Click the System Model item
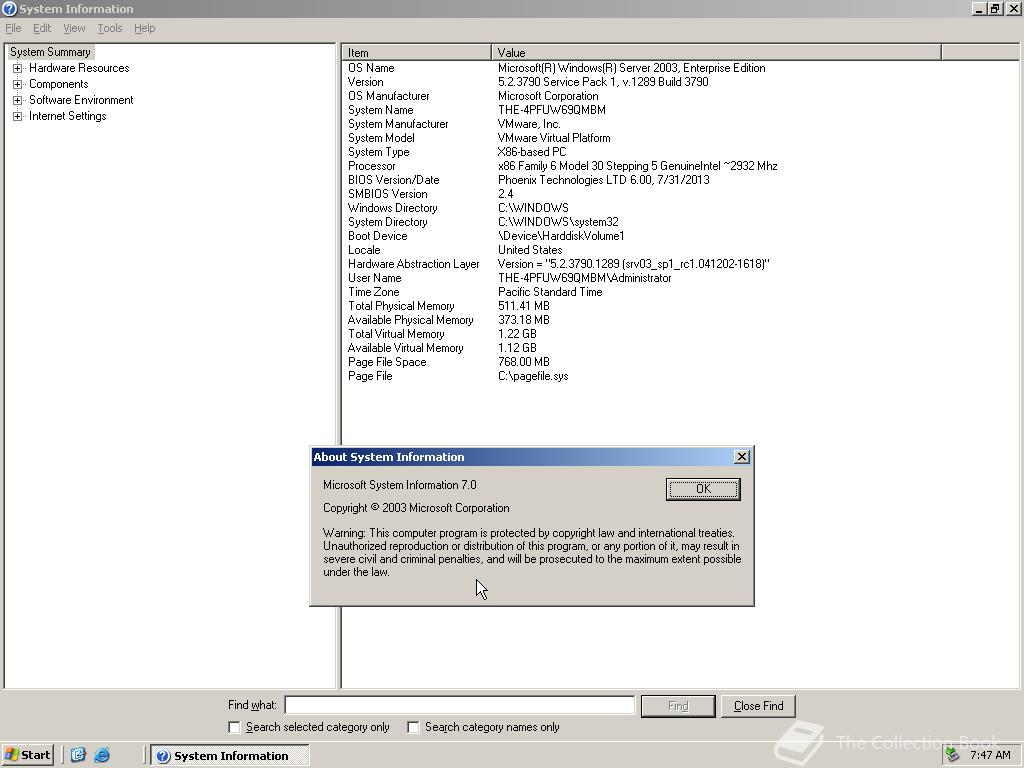The height and width of the screenshot is (768, 1024). [x=381, y=138]
